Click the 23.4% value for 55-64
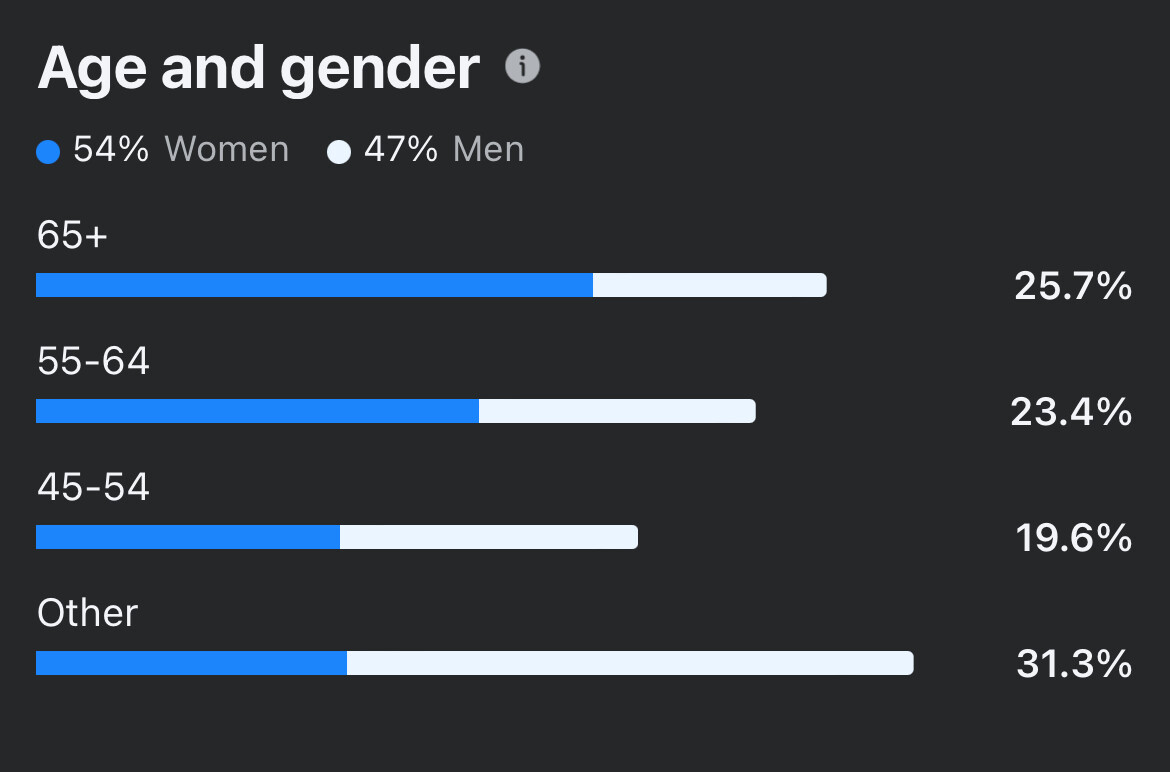The height and width of the screenshot is (772, 1170). [x=1071, y=412]
